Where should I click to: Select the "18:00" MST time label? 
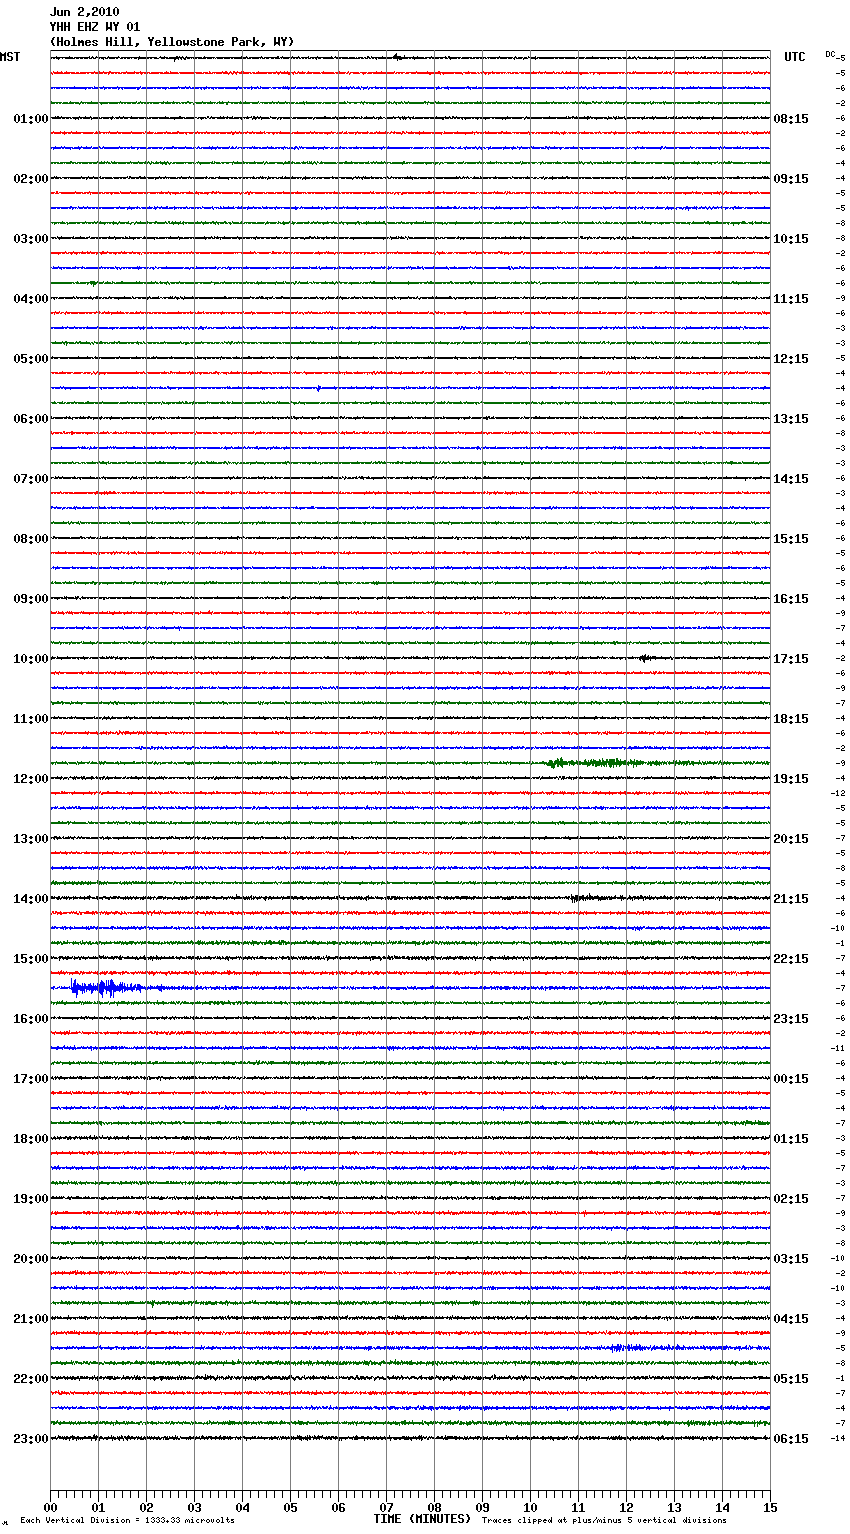[31, 1139]
